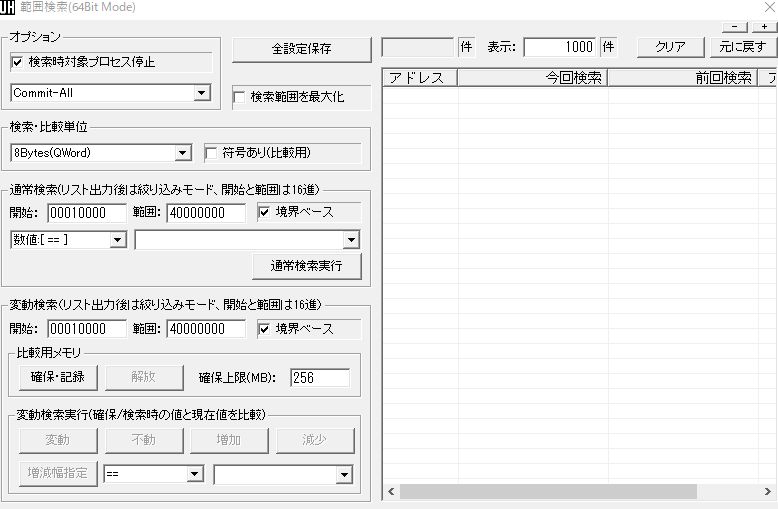
Task: Open the 数値:[ == ] condition dropdown
Action: tap(118, 240)
